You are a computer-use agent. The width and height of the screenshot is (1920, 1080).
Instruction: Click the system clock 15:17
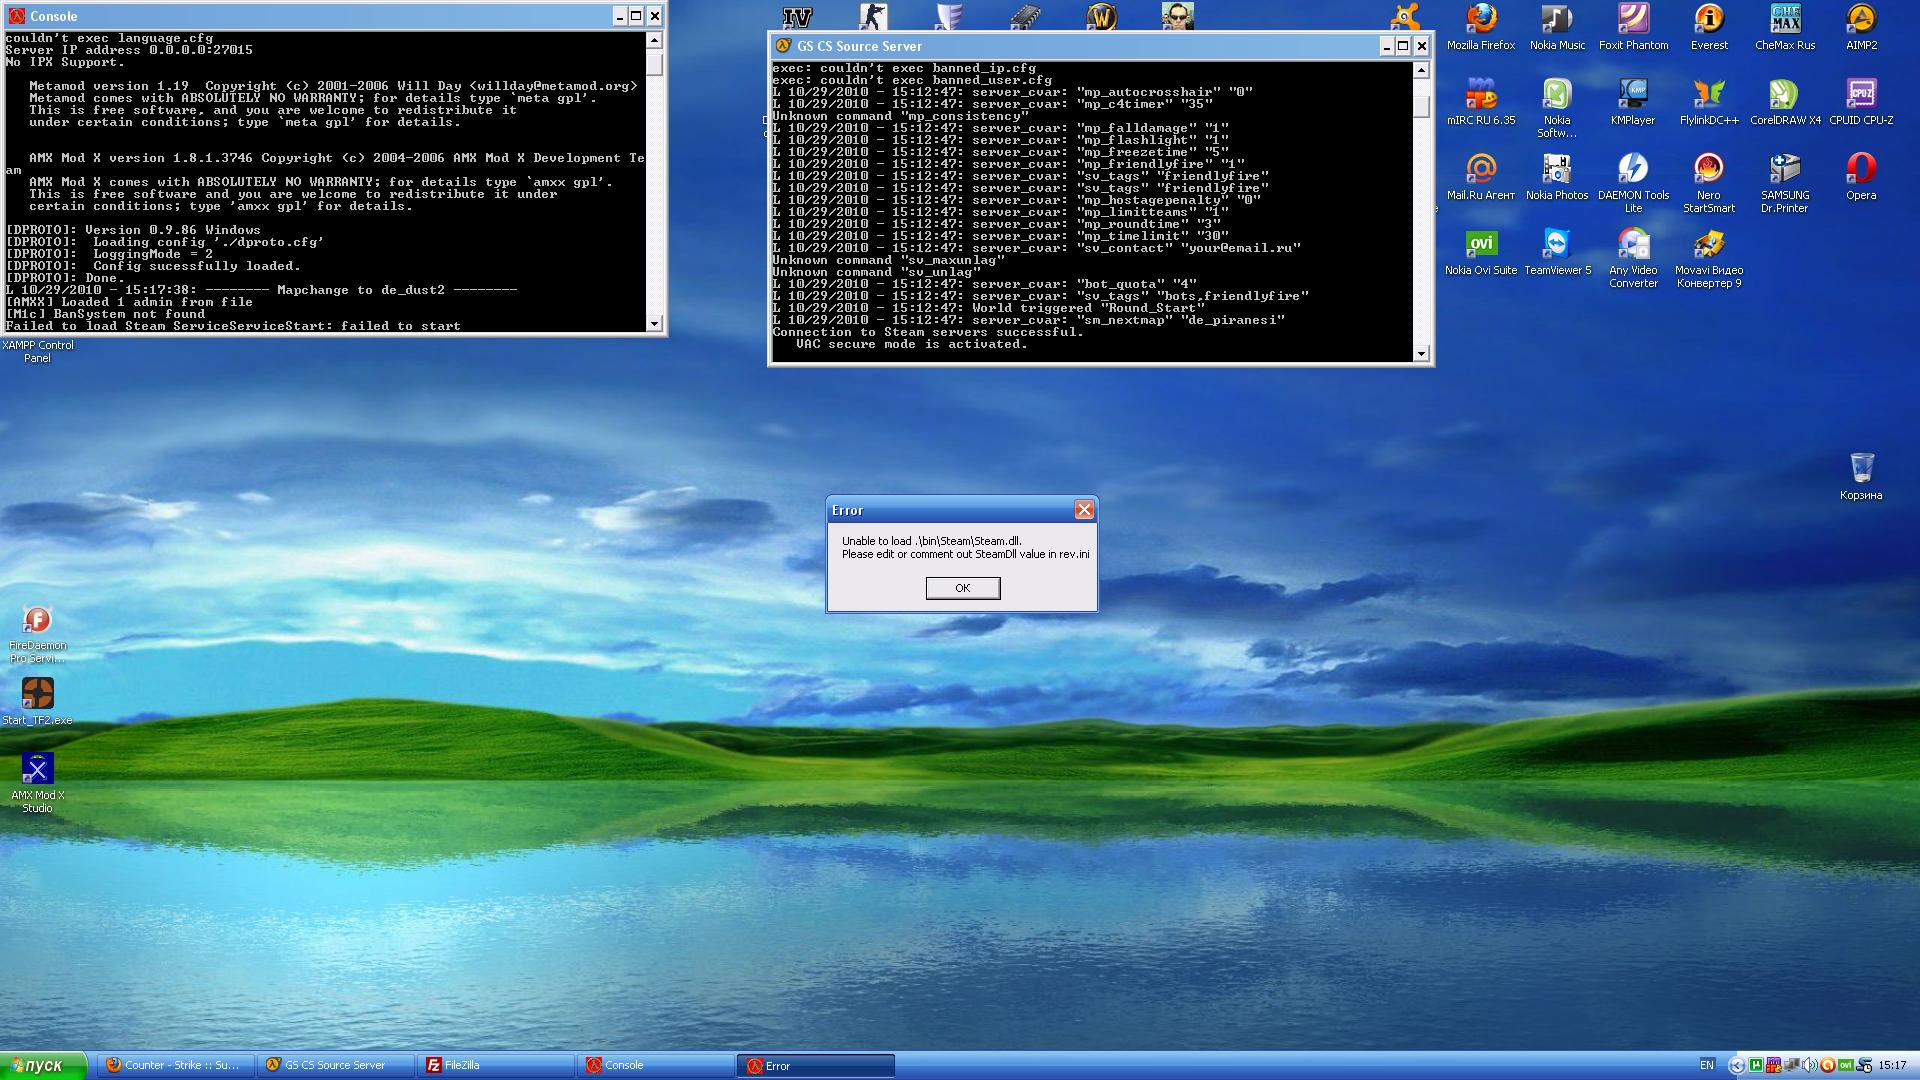[x=1892, y=1065]
